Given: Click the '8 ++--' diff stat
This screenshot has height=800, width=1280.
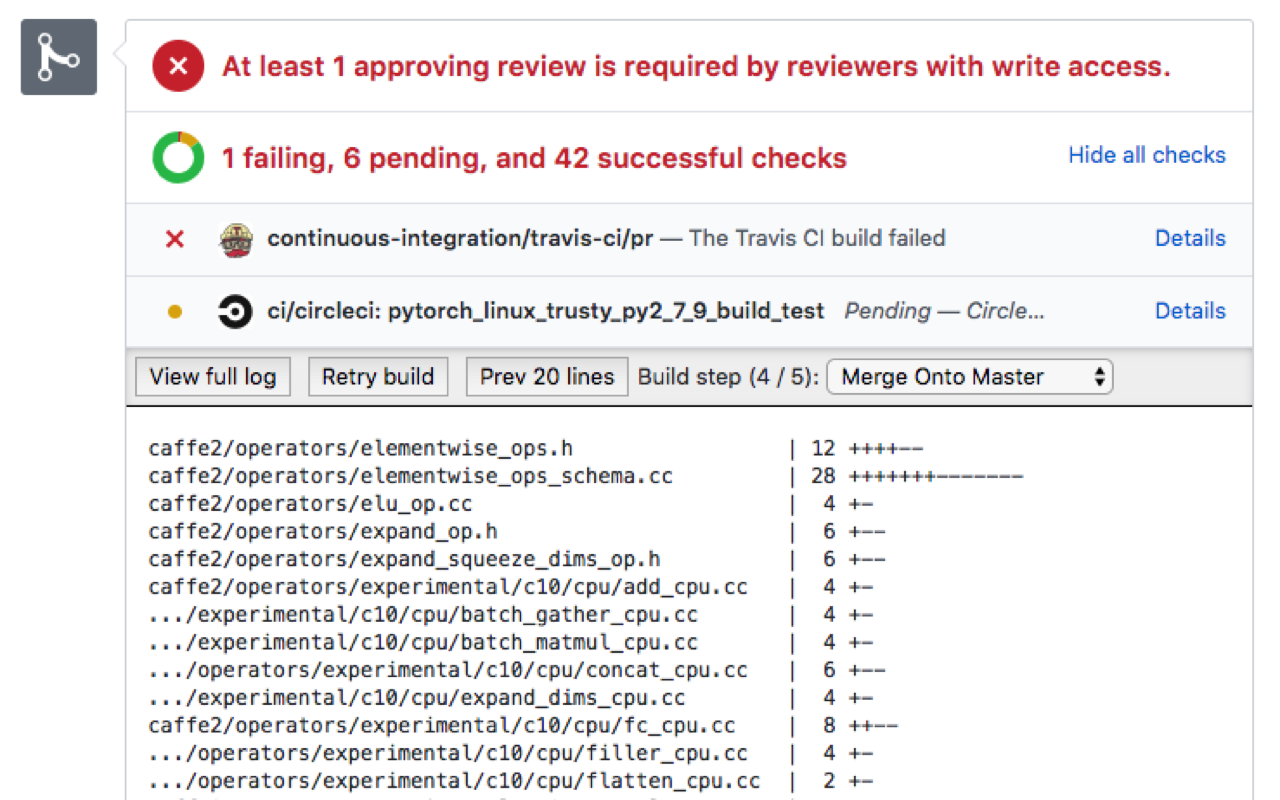Looking at the screenshot, I should coord(861,726).
